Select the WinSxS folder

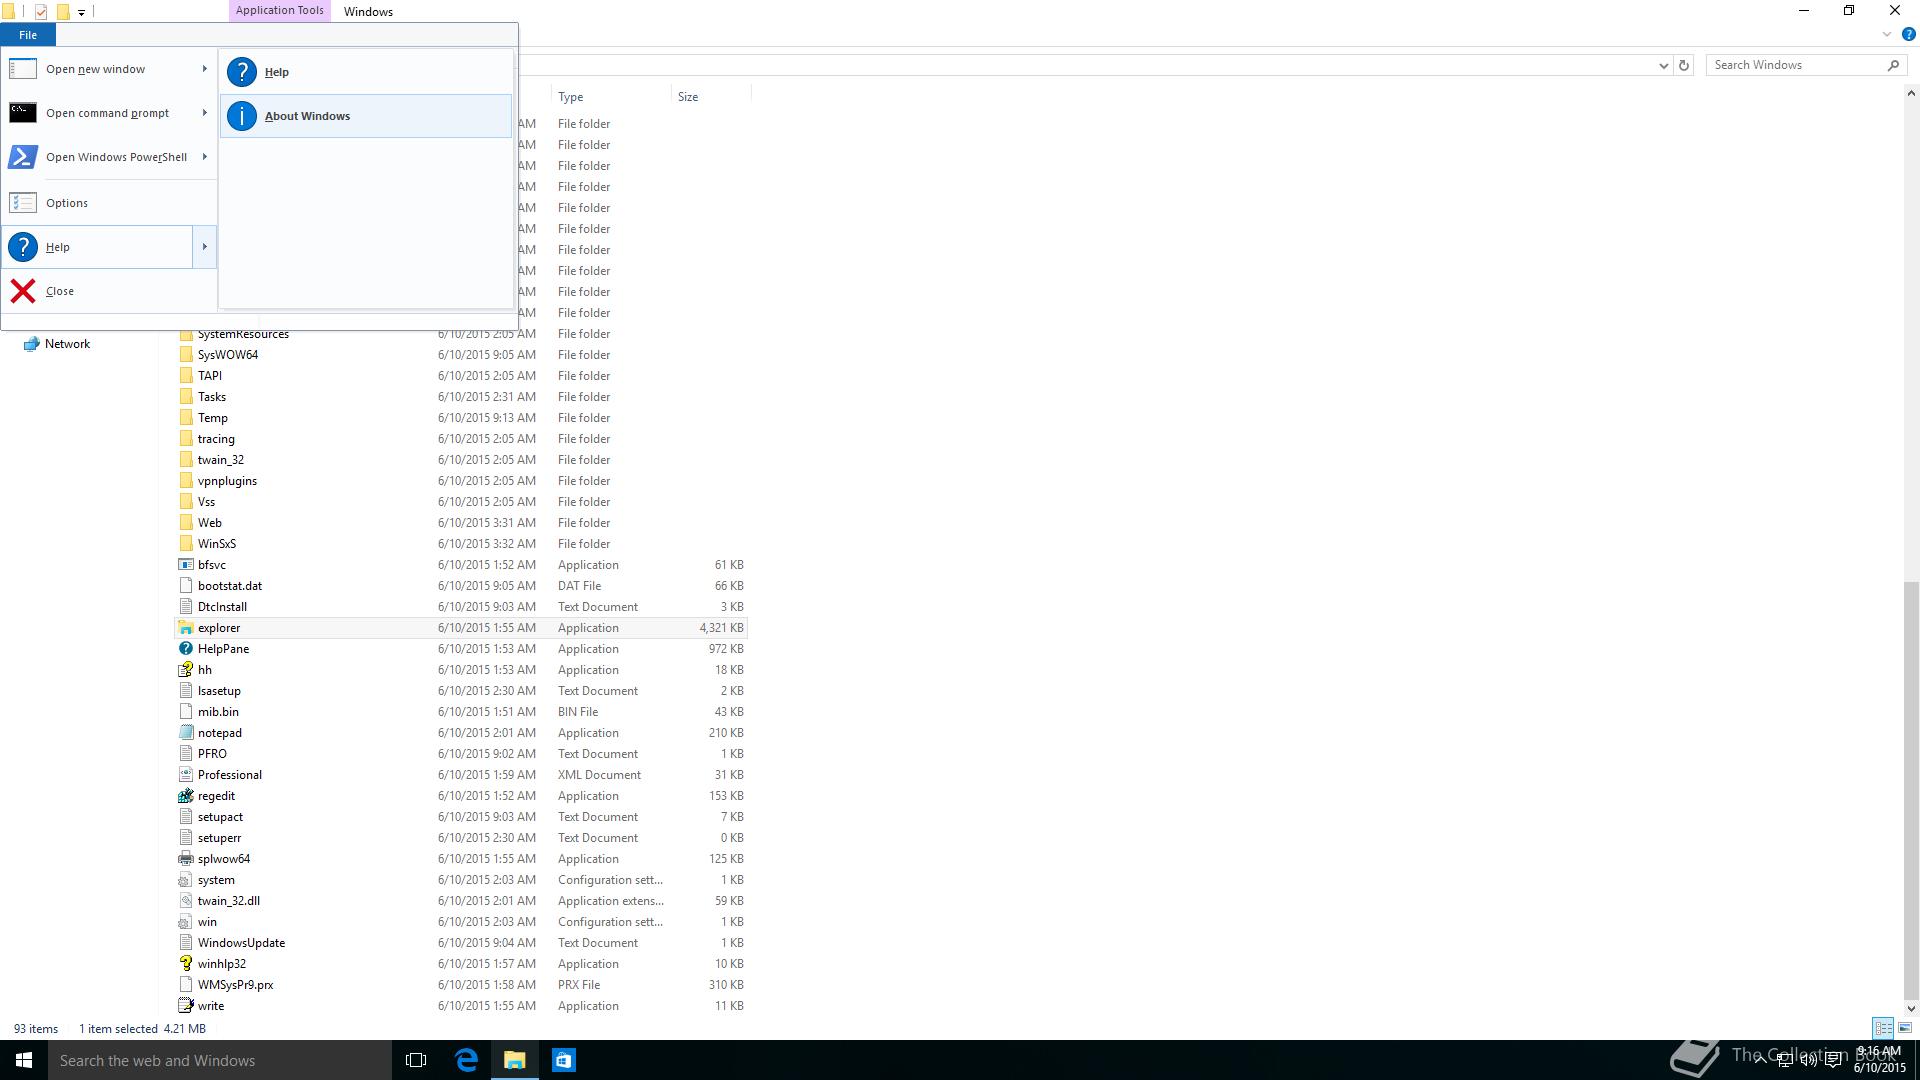(x=217, y=544)
